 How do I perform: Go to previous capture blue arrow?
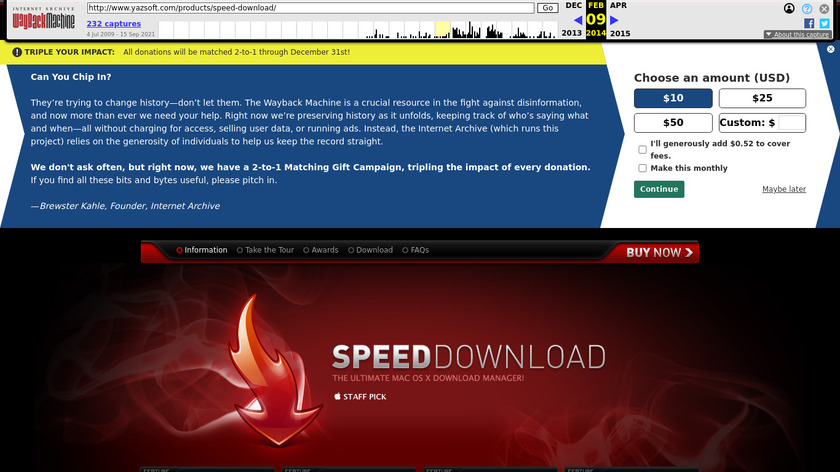[578, 20]
